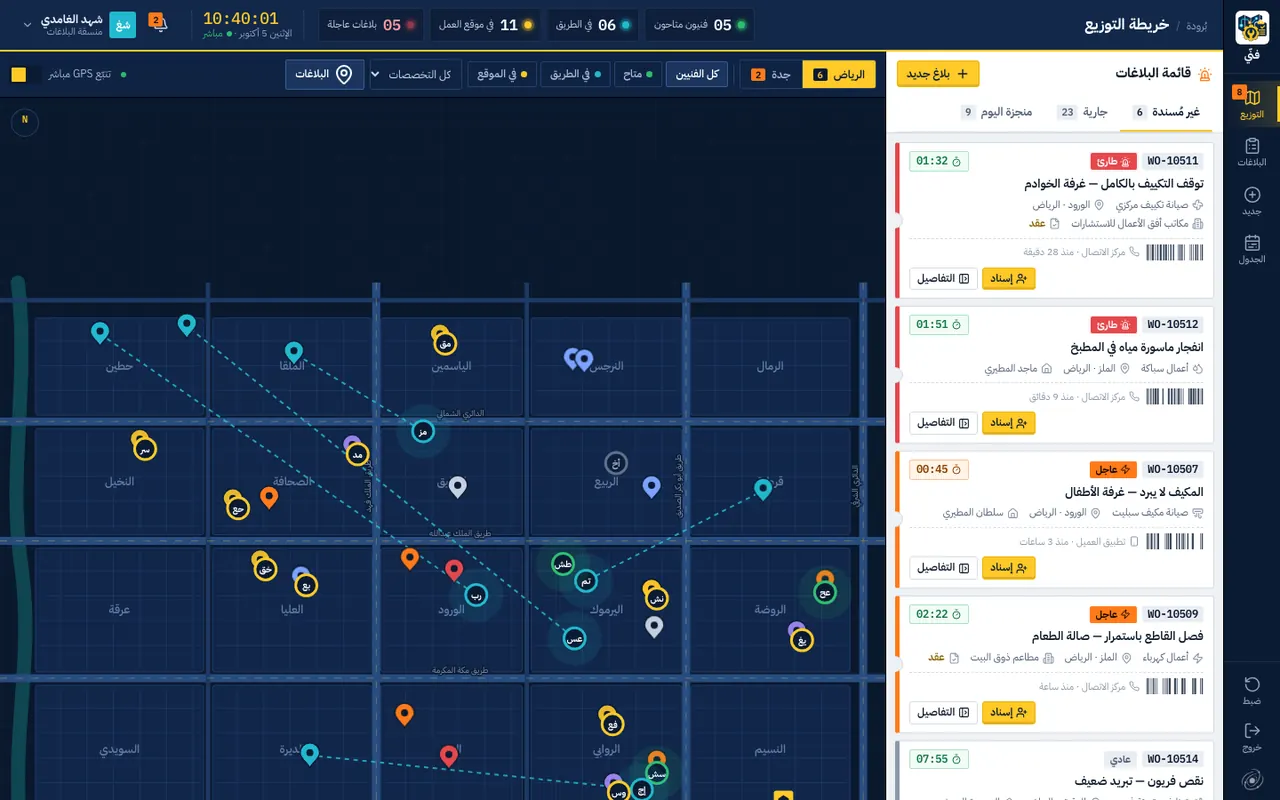
Task: Select technician marker سر in النخيل
Action: pos(145,449)
